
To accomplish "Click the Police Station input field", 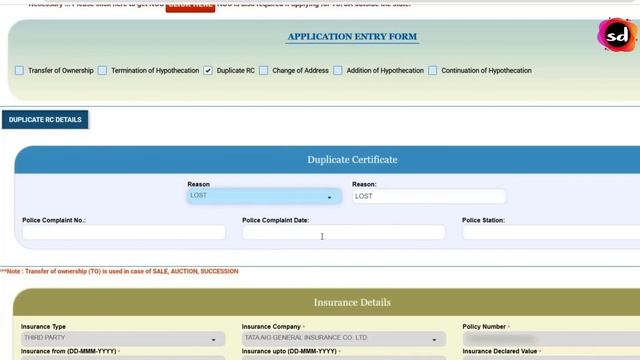I will click(551, 232).
